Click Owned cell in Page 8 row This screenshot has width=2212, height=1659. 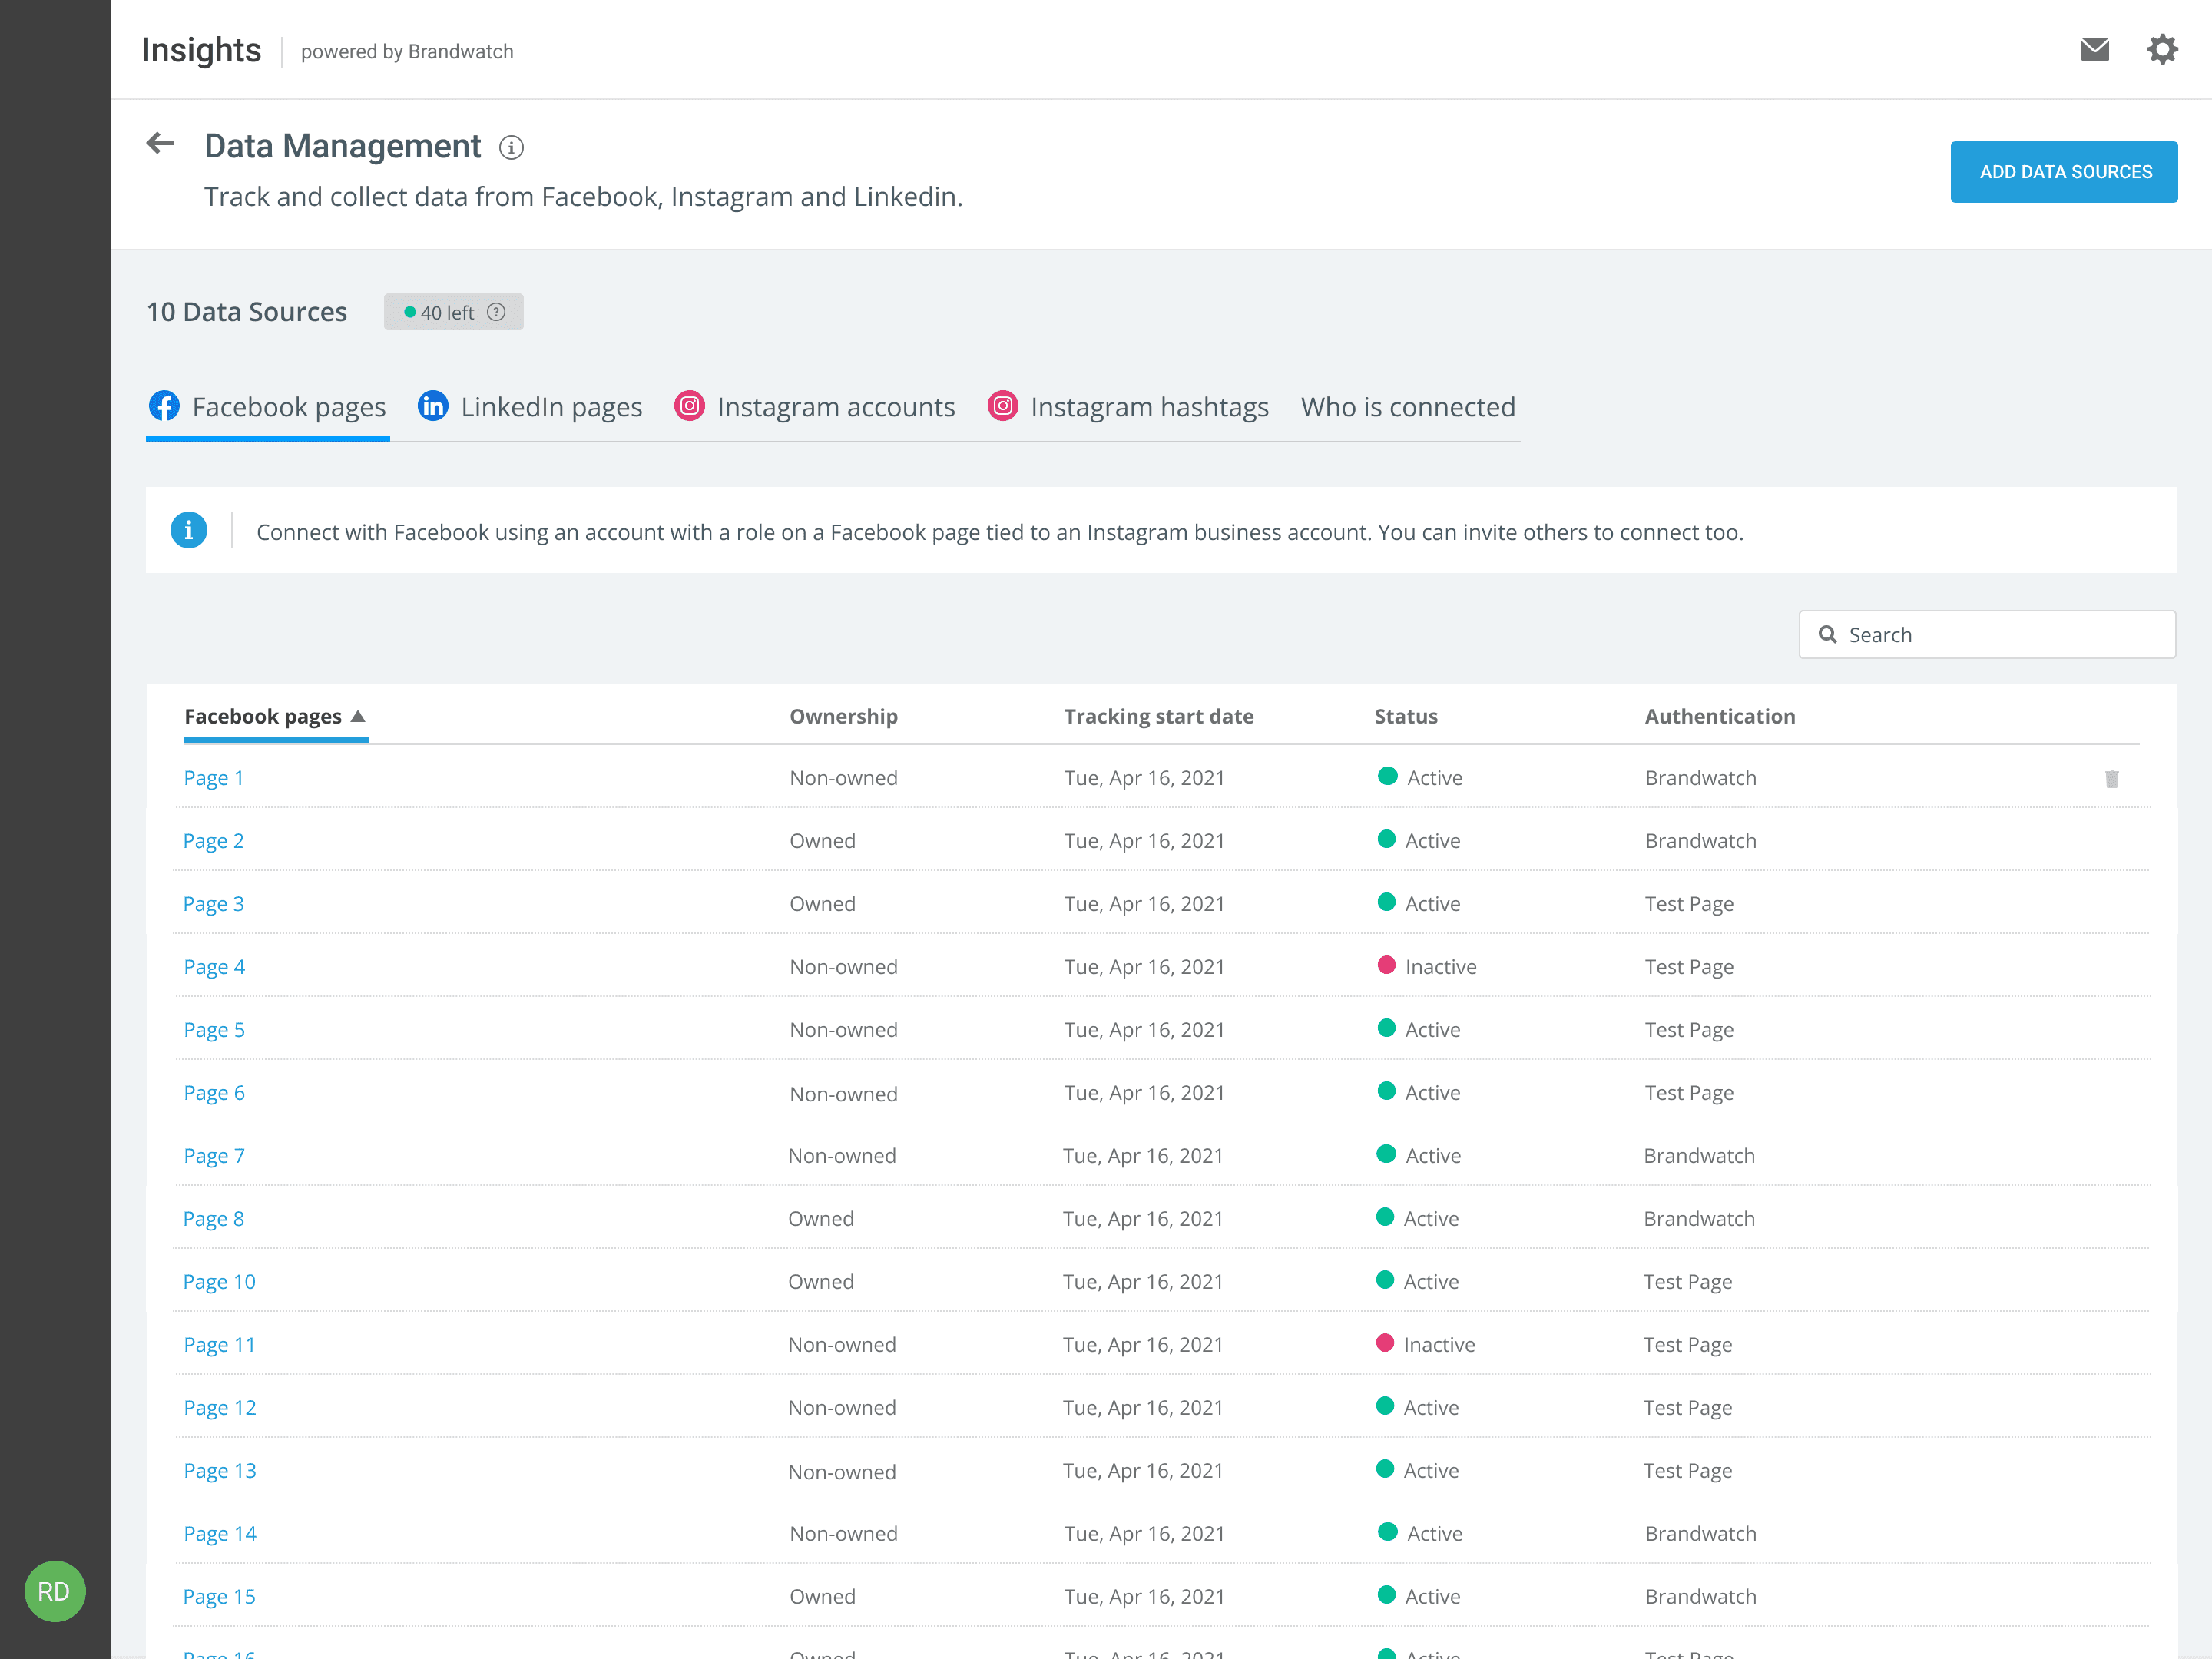tap(820, 1219)
